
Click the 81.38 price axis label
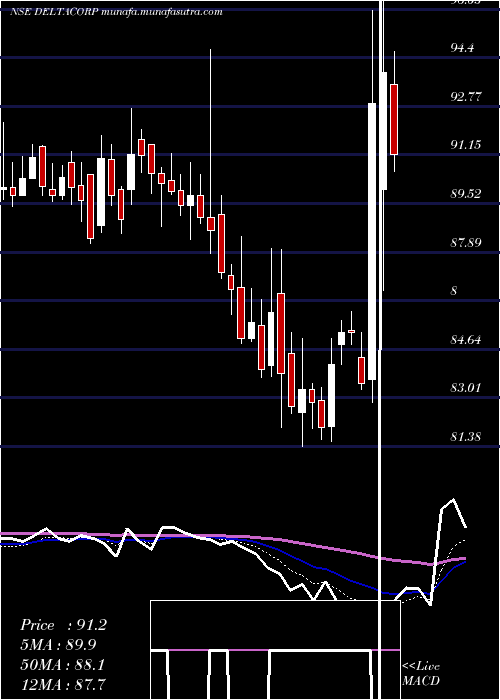pyautogui.click(x=466, y=437)
